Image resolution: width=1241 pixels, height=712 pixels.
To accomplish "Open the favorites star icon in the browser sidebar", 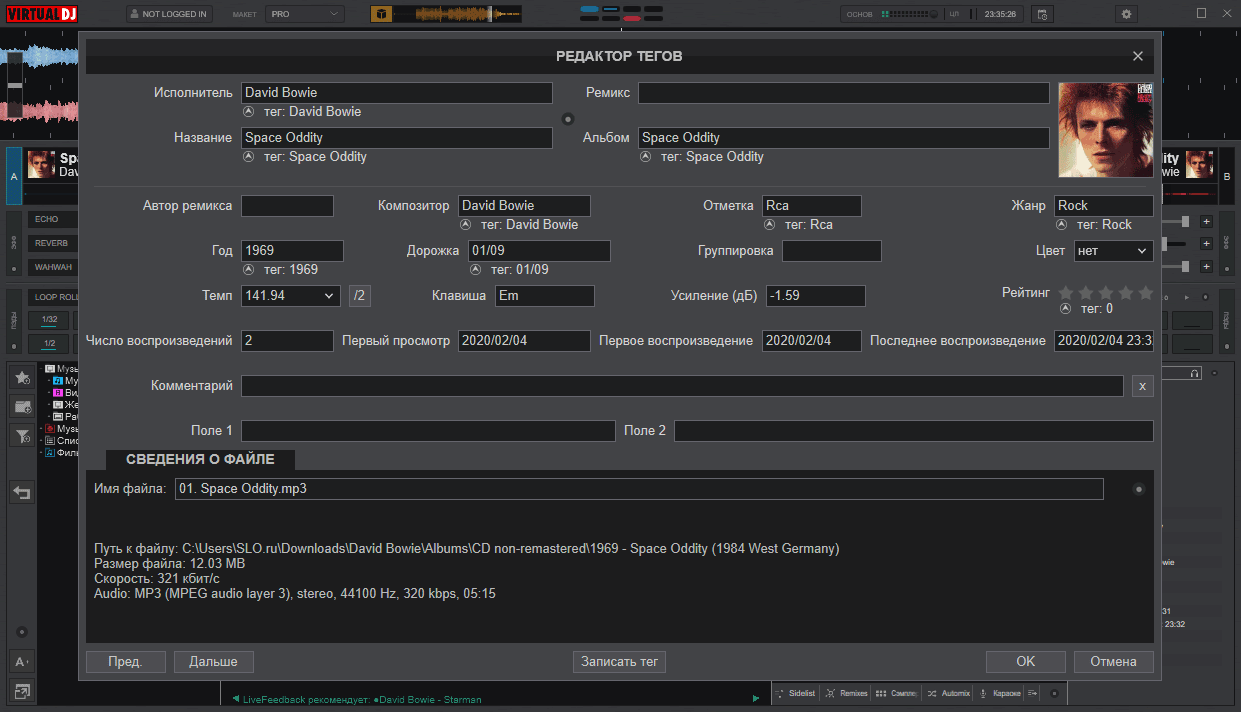I will [22, 377].
